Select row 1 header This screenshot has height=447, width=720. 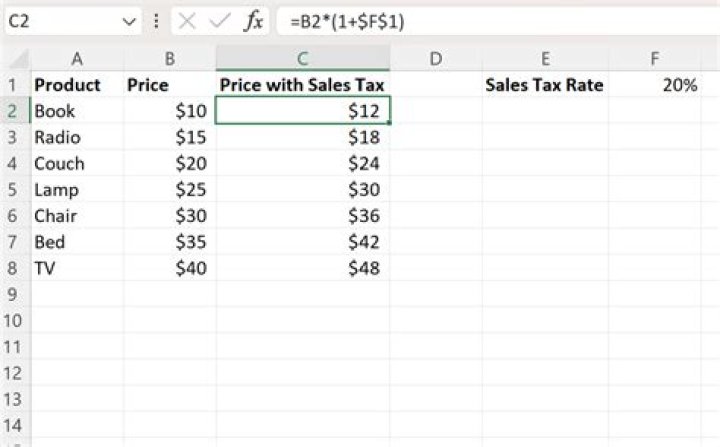click(14, 85)
